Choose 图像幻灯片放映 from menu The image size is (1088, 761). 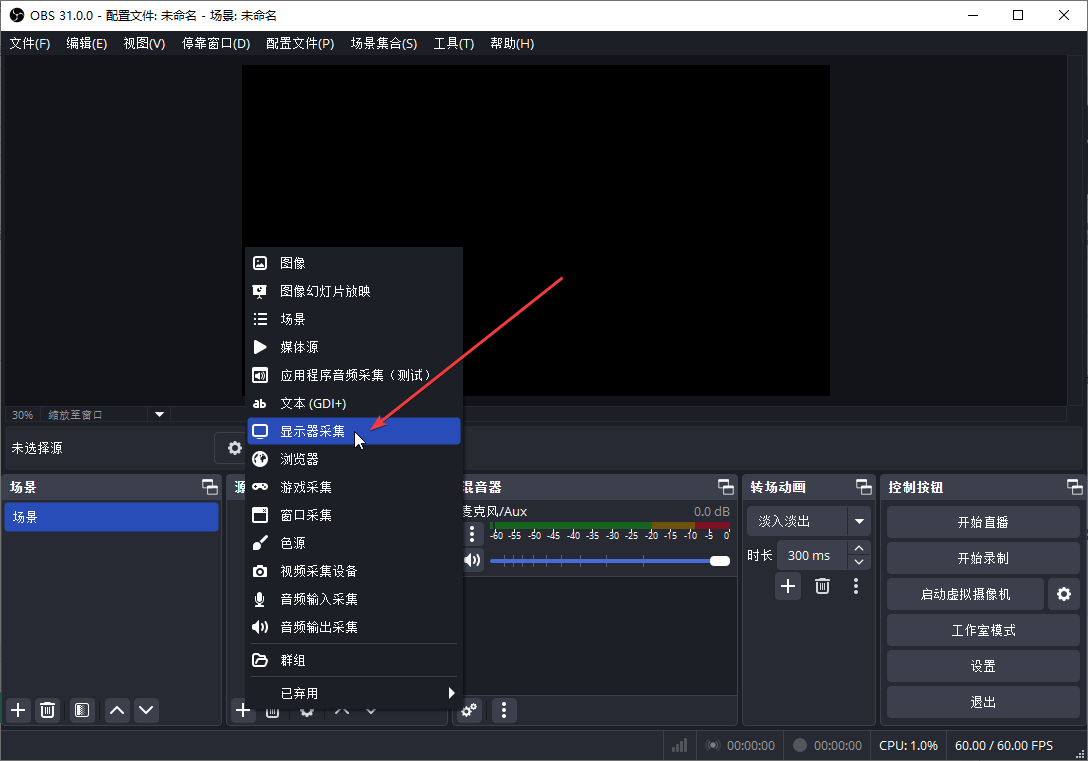pyautogui.click(x=354, y=291)
